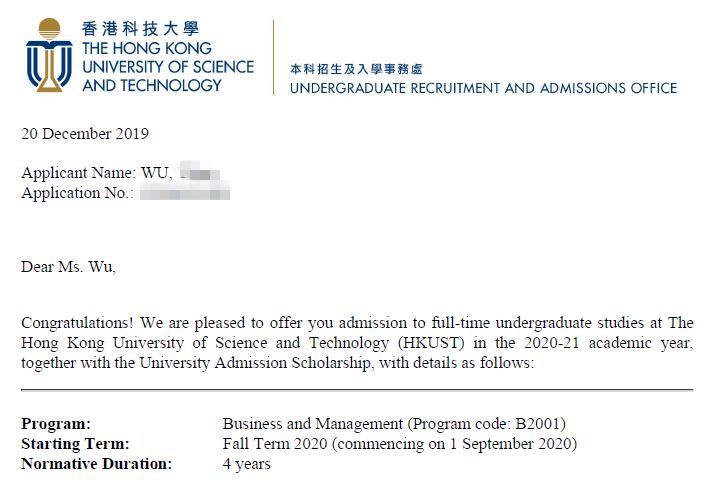Click the bold Program label

[x=56, y=424]
